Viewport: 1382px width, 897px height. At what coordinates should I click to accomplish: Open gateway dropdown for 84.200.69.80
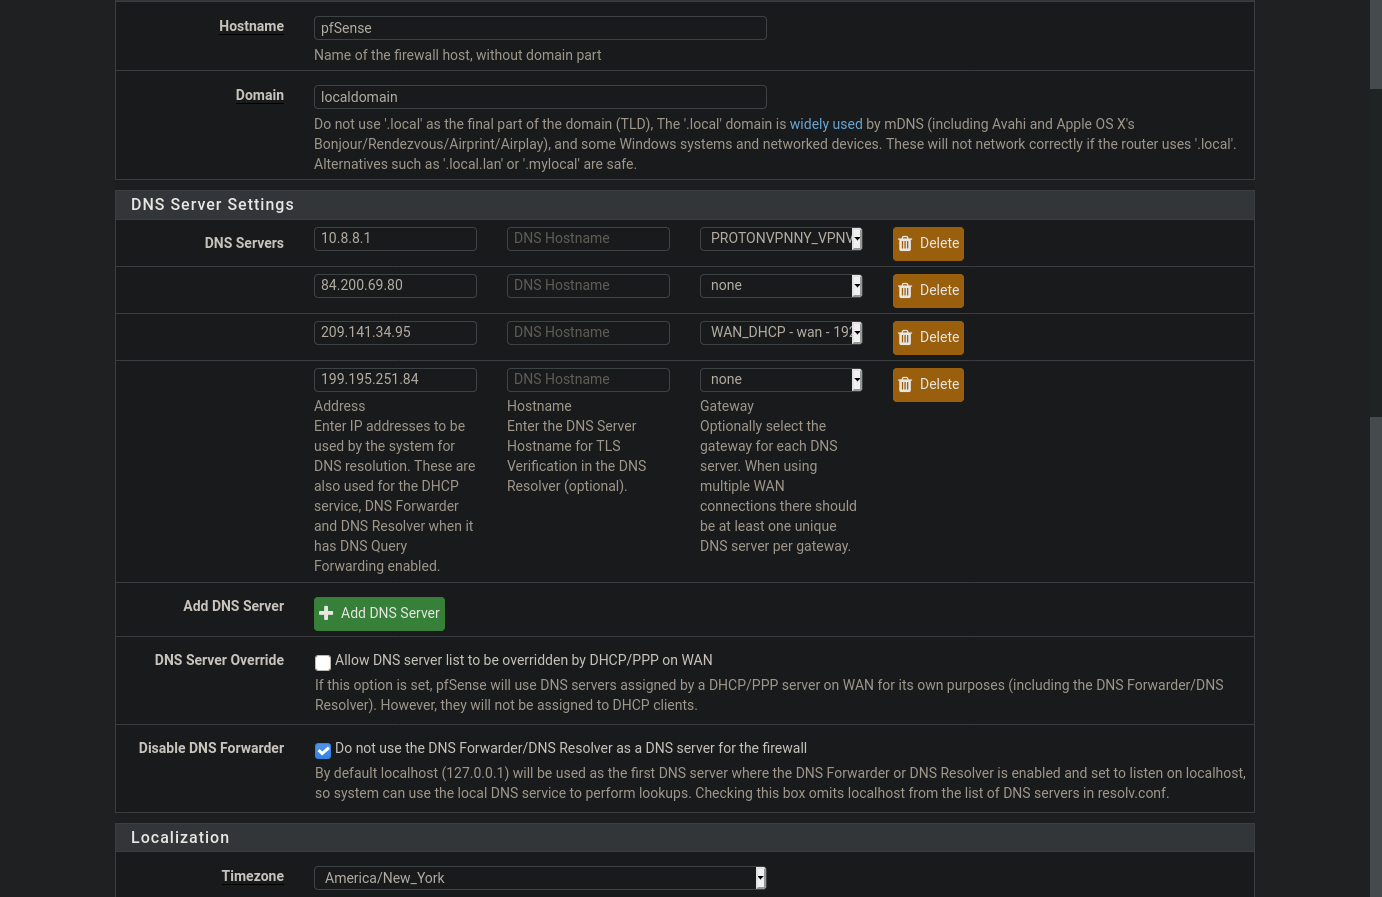point(781,285)
